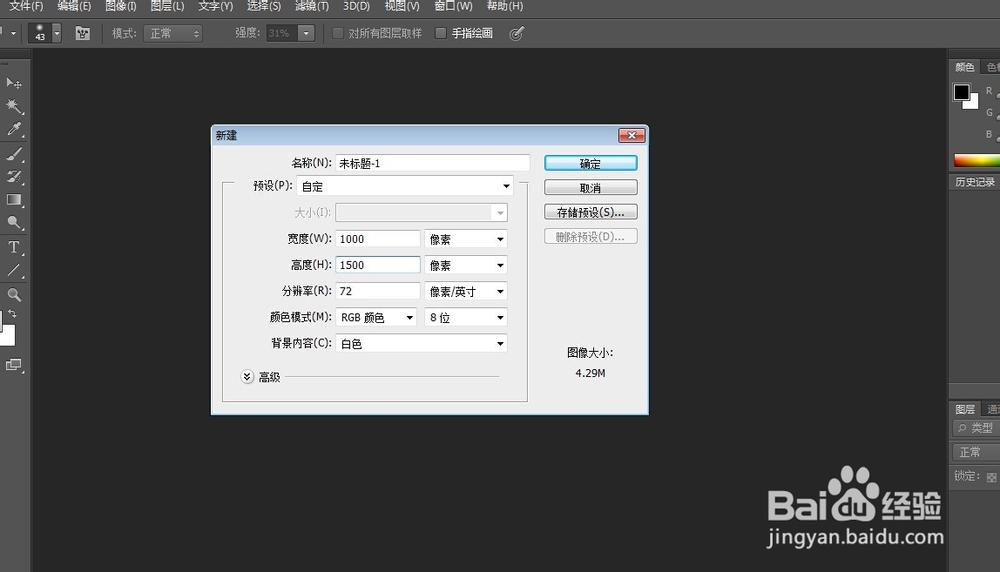The width and height of the screenshot is (1000, 572).
Task: Open the 预设 preset dropdown
Action: coord(405,186)
